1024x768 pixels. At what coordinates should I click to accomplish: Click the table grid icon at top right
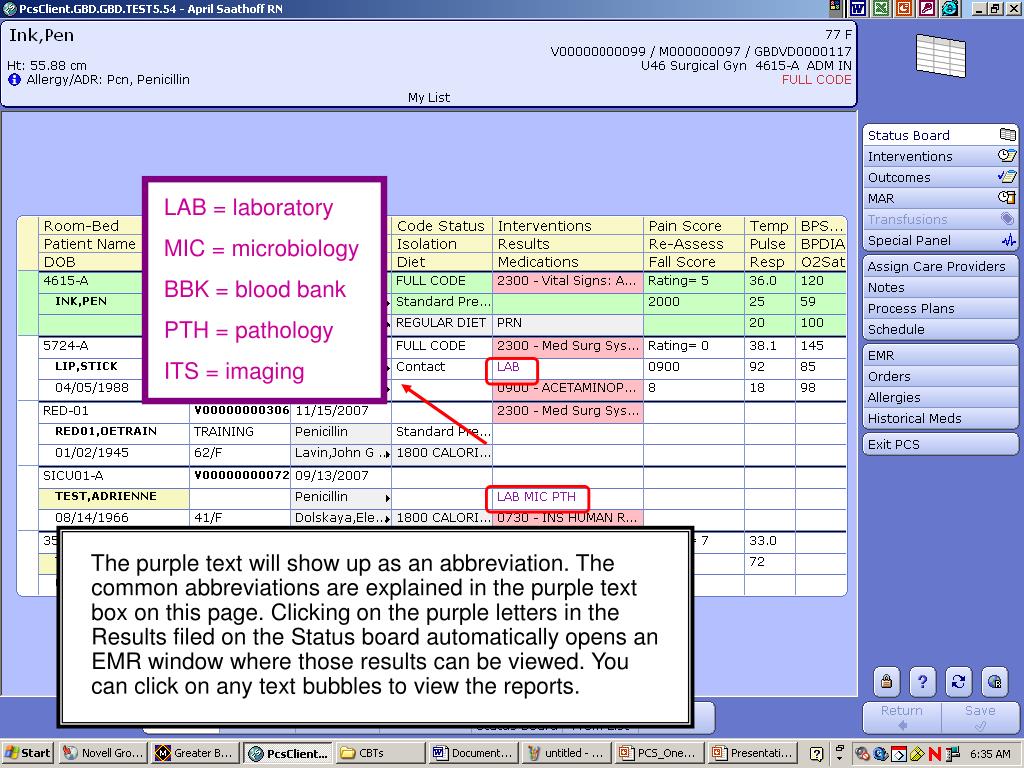pyautogui.click(x=940, y=56)
